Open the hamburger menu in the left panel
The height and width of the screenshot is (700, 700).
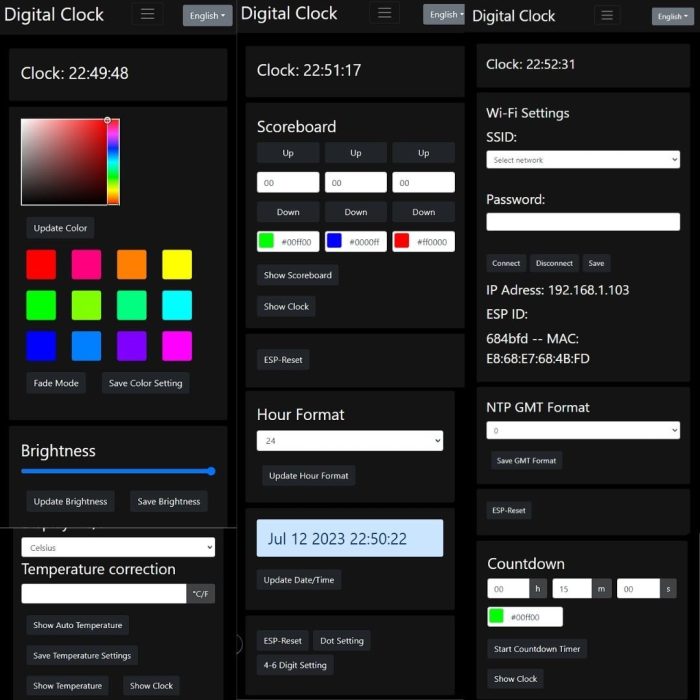point(147,14)
